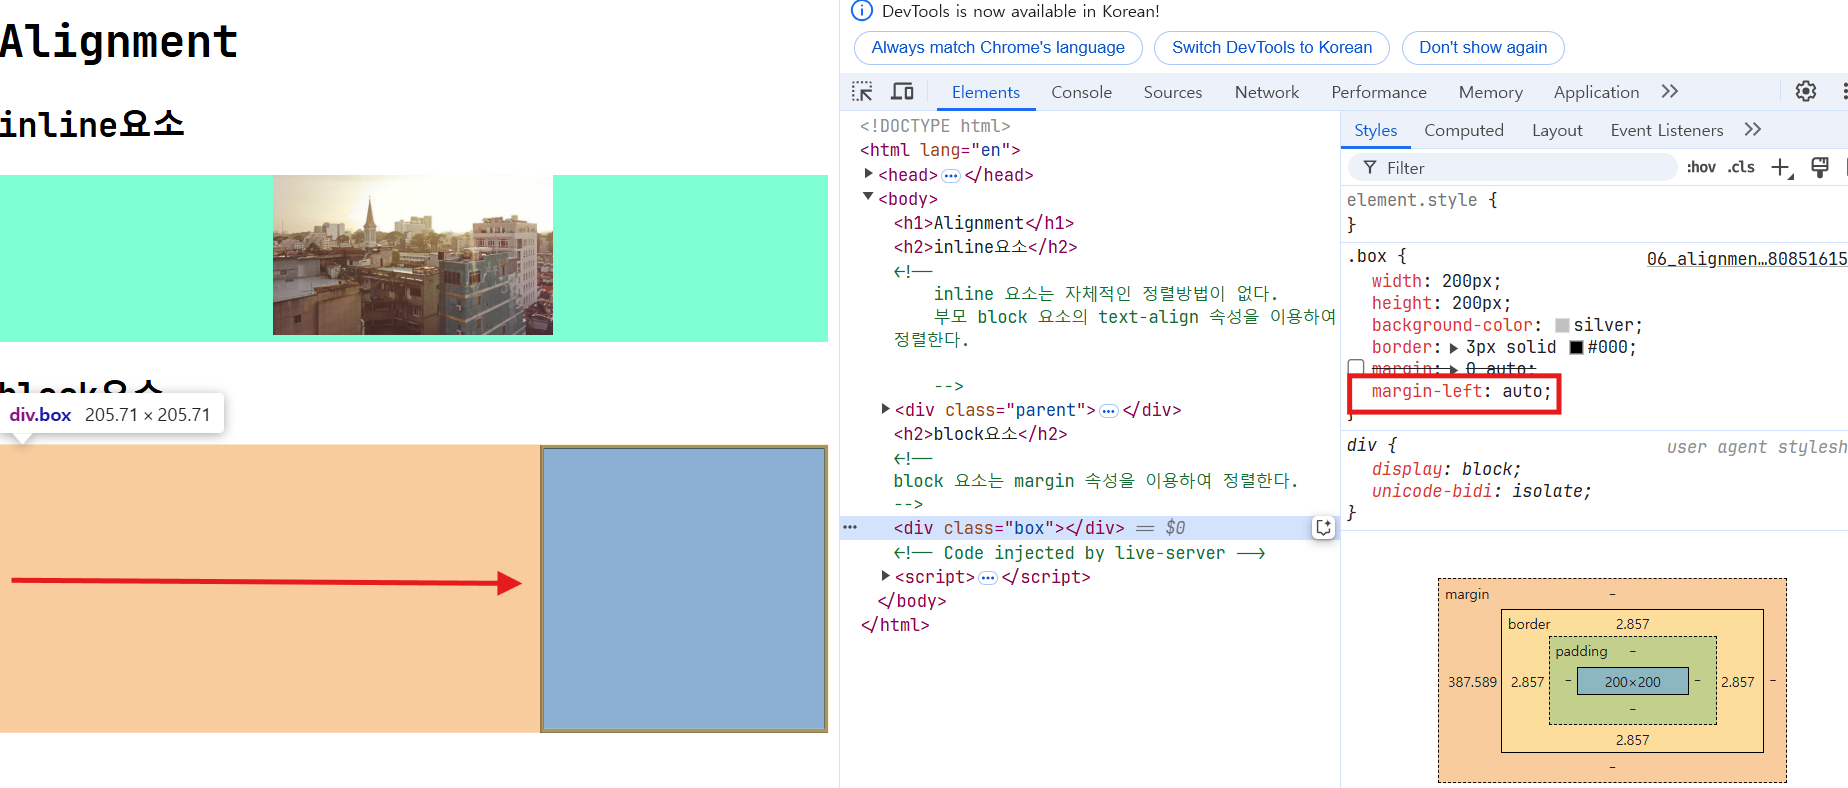This screenshot has height=788, width=1848.
Task: Select the Computed sidebar tab
Action: [1464, 130]
